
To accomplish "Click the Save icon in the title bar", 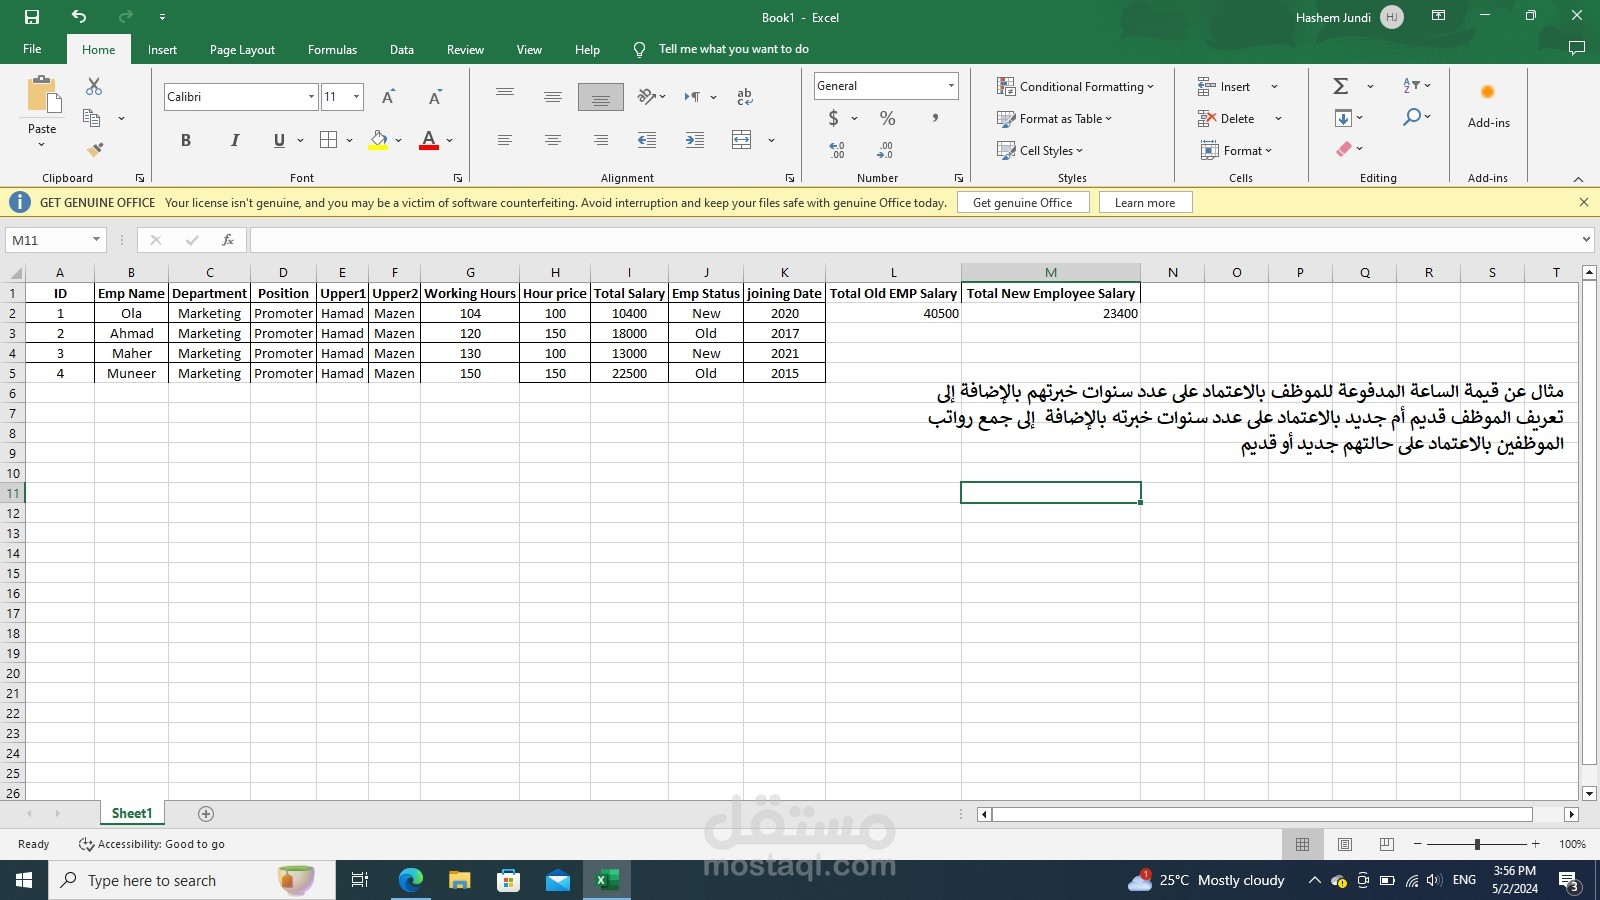I will pos(32,17).
